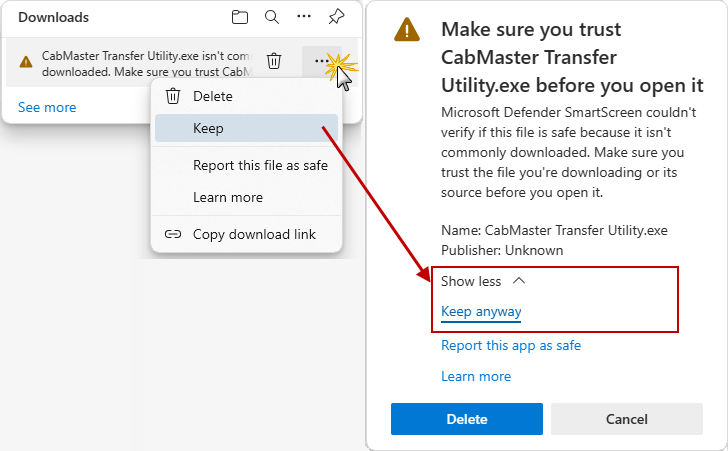Screen dimensions: 728x451
Task: Open more options in Downloads panel header
Action: 304,17
